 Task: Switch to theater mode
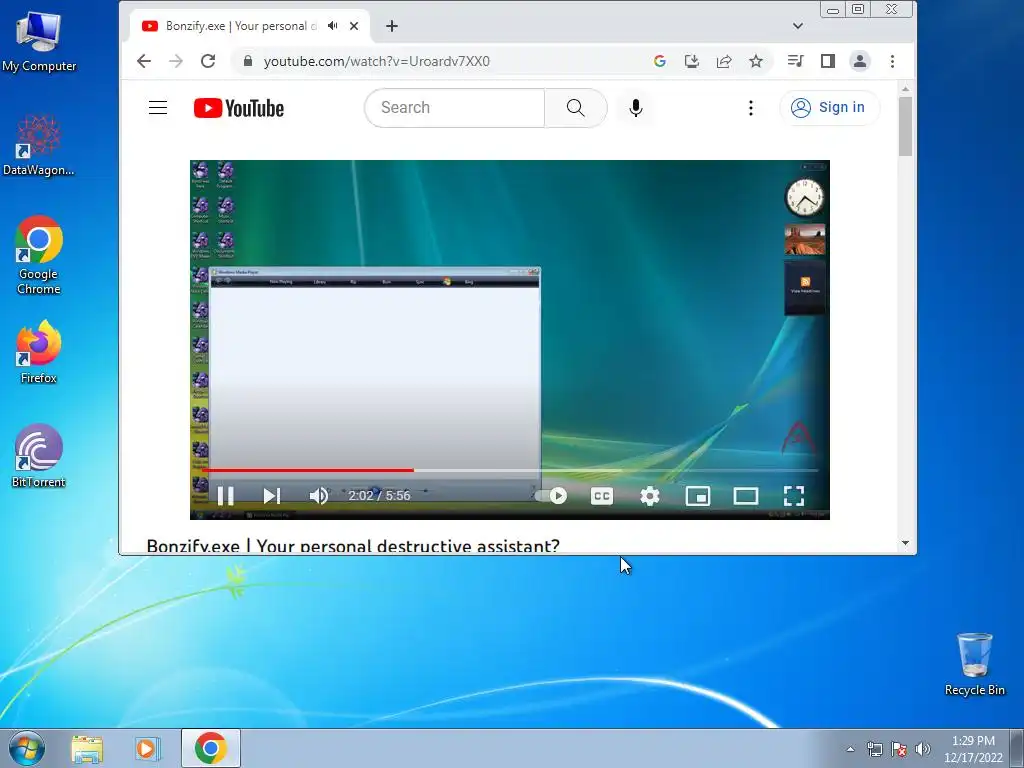746,496
